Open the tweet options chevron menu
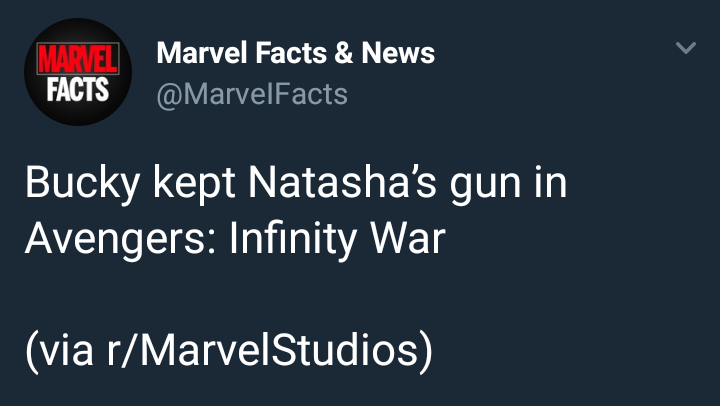Viewport: 720px width, 406px height. 685,48
